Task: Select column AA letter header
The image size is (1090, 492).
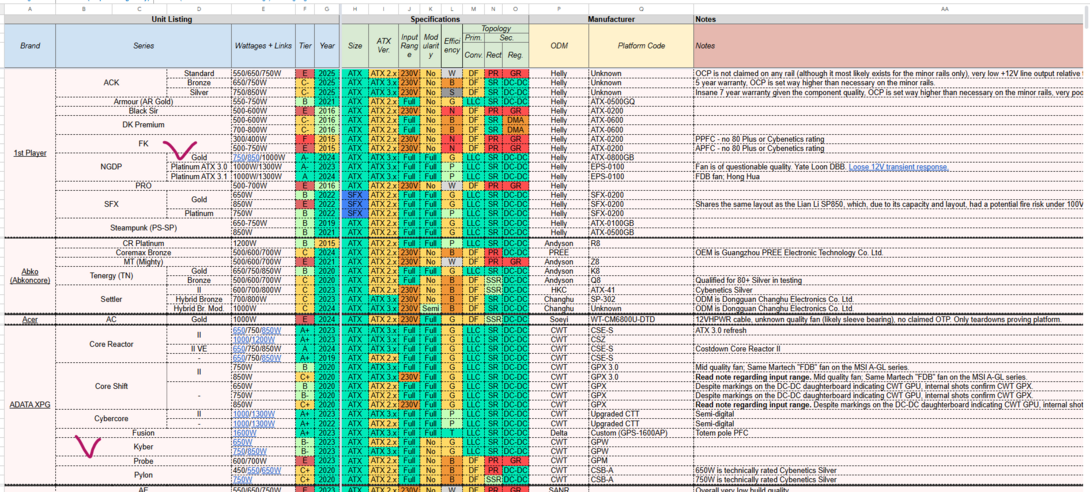Action: [944, 8]
